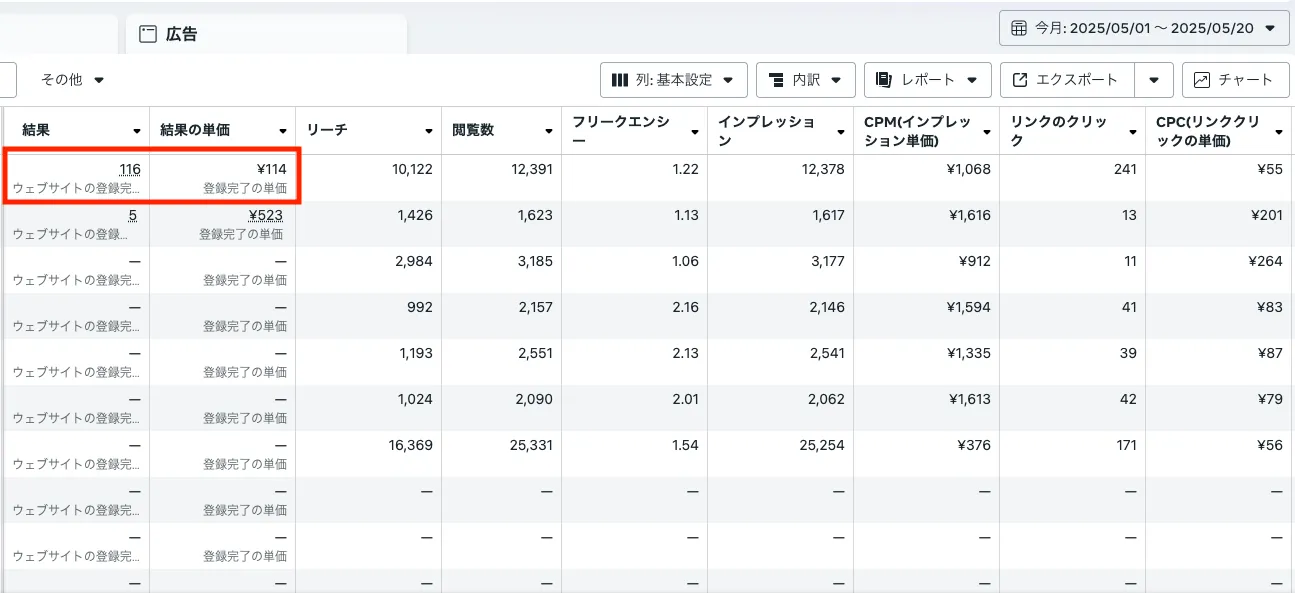Screen dimensions: 1295x593
Task: Expand the その他 dropdown
Action: [x=72, y=79]
